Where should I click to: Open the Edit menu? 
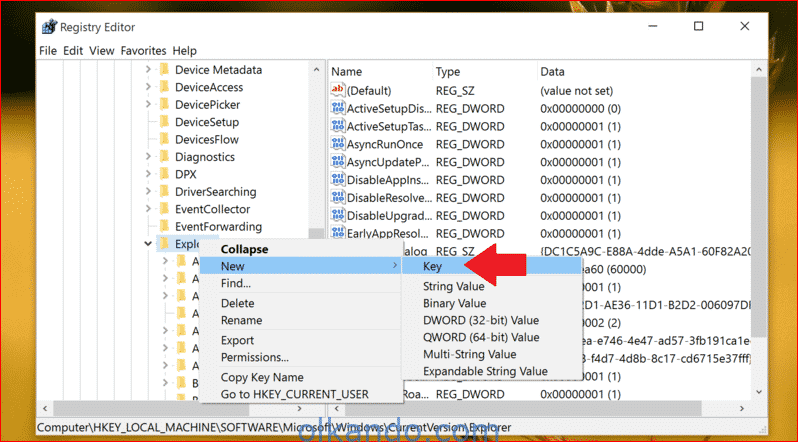[73, 50]
